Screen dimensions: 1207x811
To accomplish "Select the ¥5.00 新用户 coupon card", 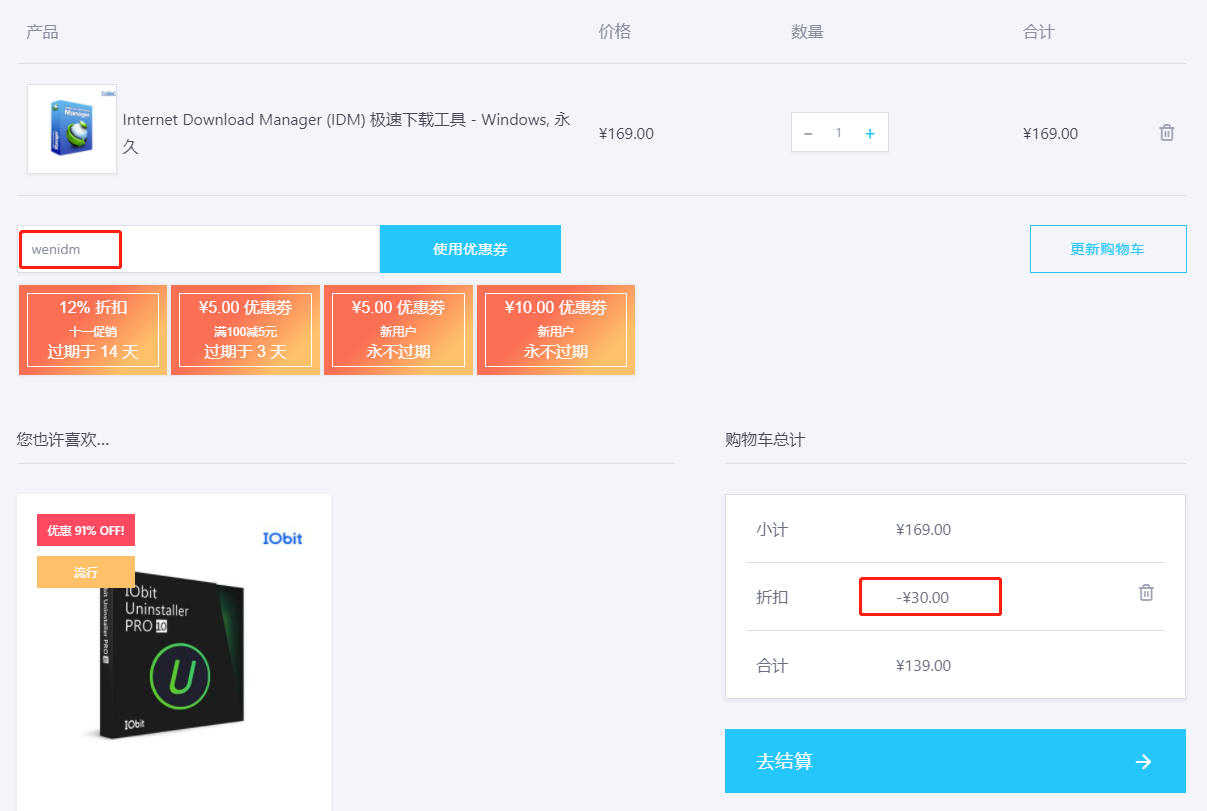I will pos(398,330).
